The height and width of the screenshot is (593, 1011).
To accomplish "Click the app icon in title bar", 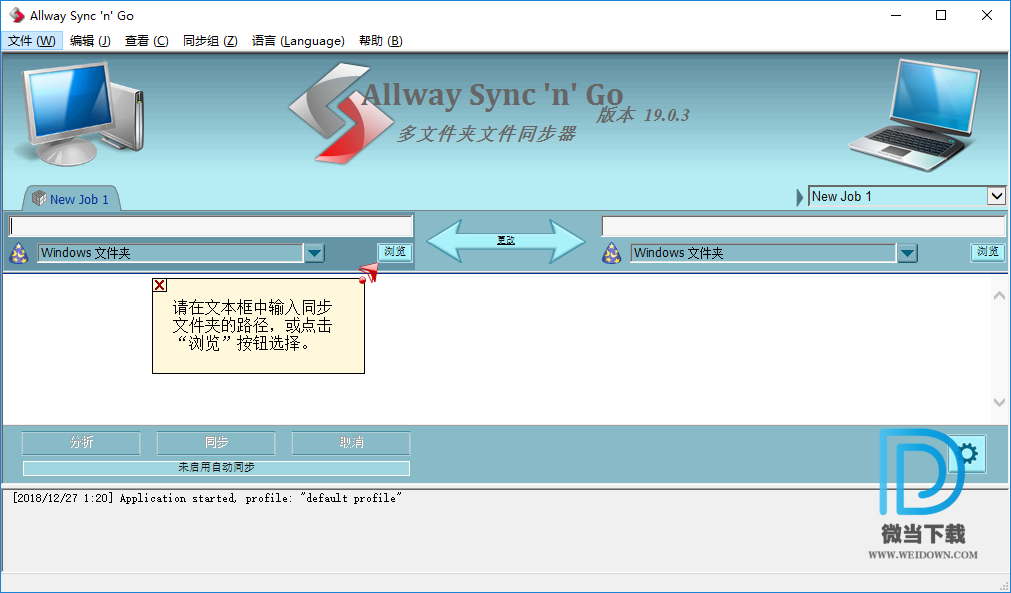I will point(16,15).
